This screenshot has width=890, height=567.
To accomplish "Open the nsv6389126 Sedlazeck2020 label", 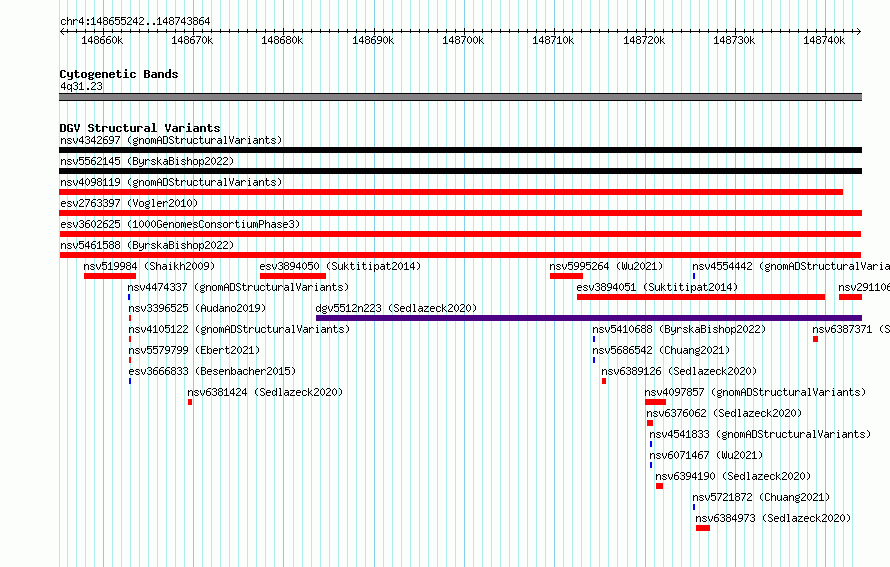I will [679, 371].
